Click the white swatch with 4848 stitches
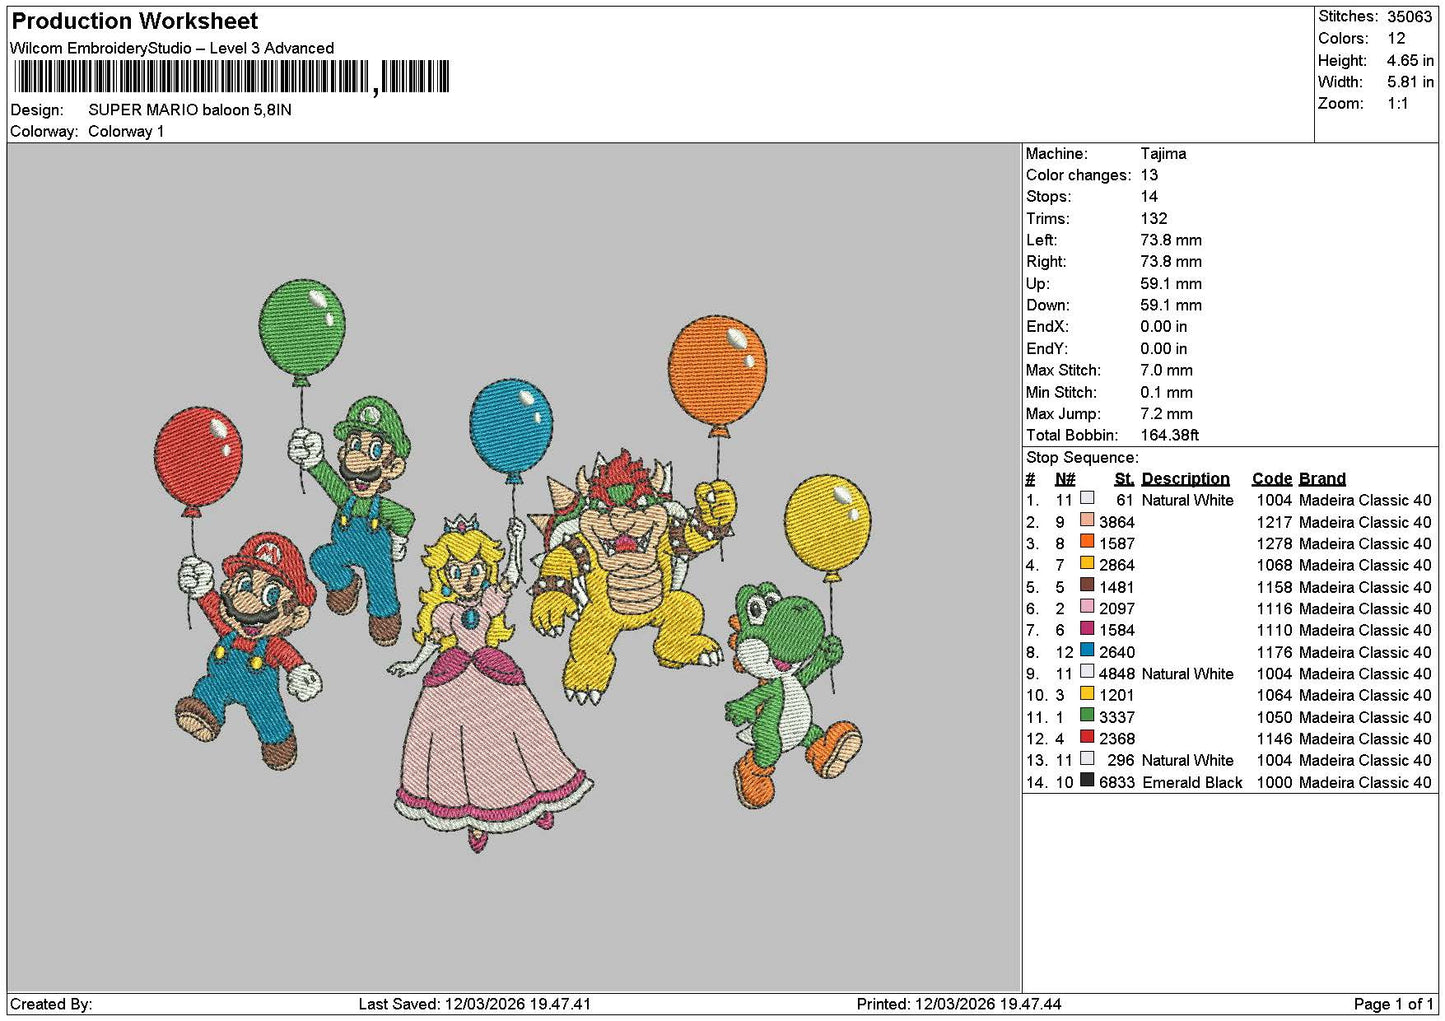1445x1021 pixels. point(1087,672)
